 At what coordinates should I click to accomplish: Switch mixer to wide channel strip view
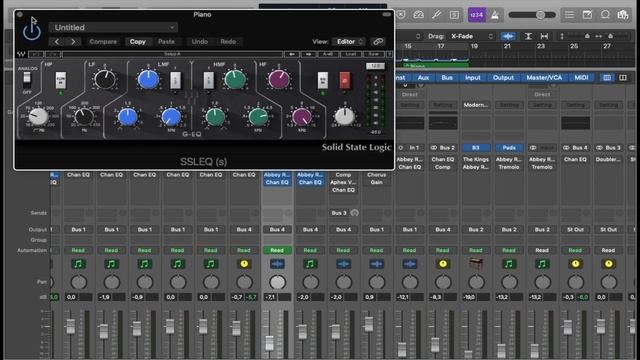pos(623,78)
